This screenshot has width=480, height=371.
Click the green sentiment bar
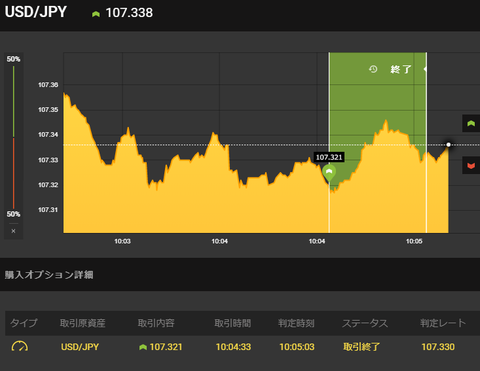(14, 101)
